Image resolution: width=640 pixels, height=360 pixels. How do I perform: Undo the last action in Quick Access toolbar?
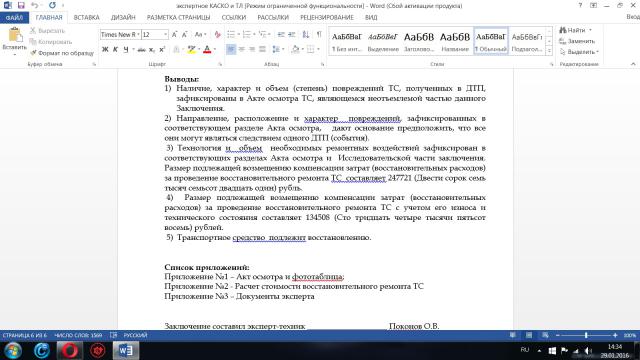pos(35,6)
